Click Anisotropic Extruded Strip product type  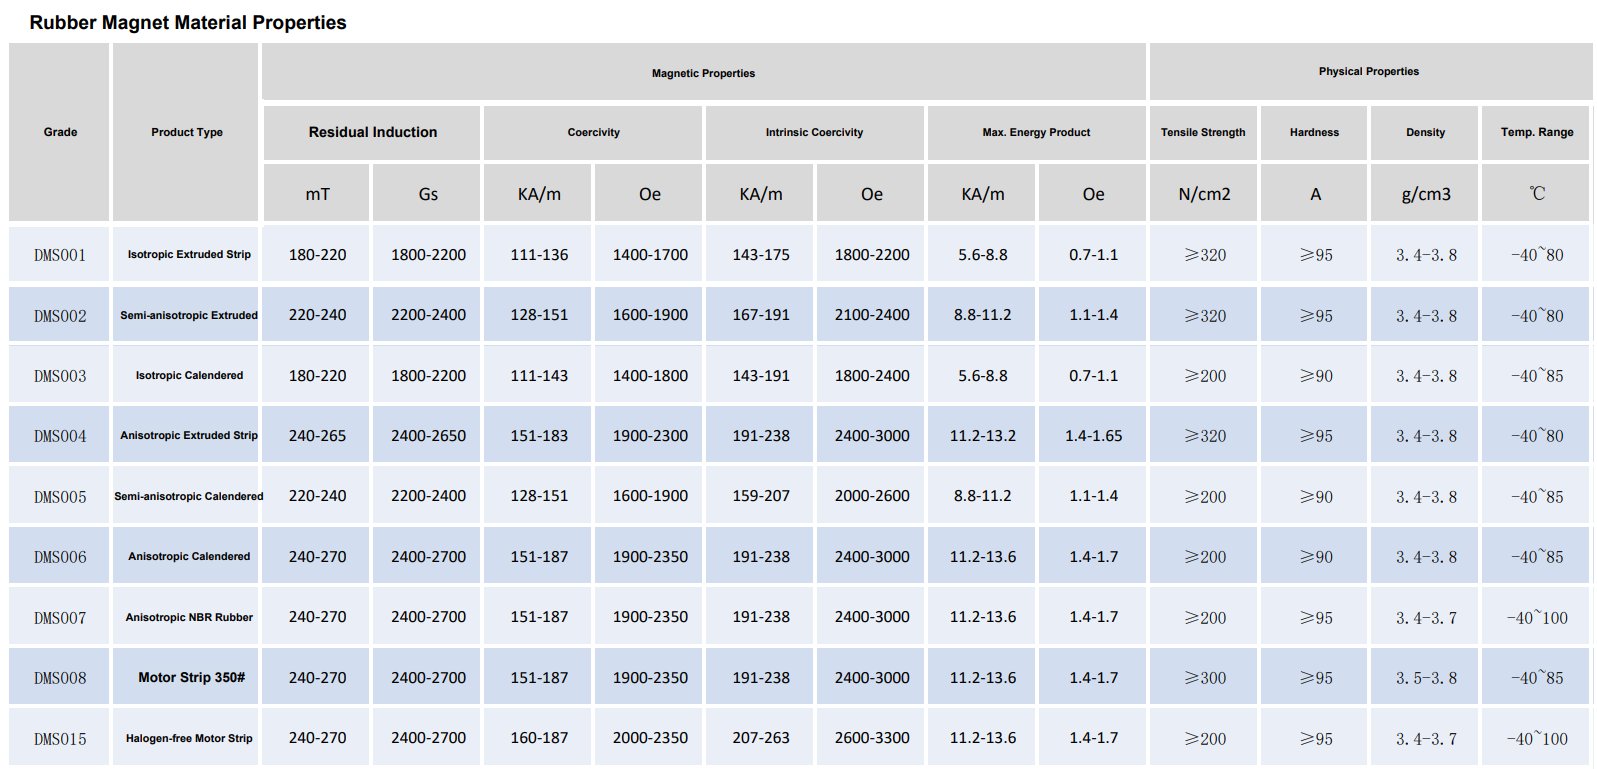(189, 435)
